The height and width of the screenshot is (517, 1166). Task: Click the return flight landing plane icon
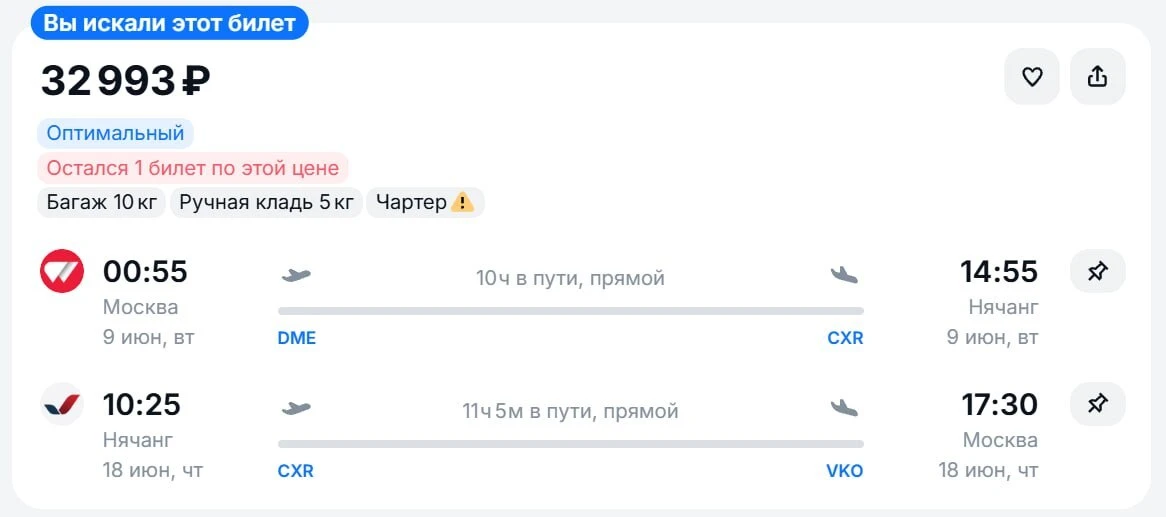845,408
